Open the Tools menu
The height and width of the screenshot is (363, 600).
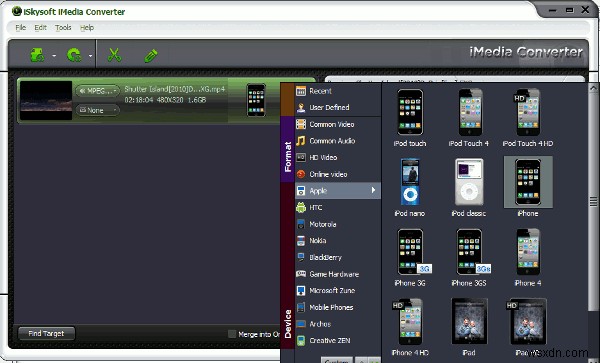(x=63, y=28)
